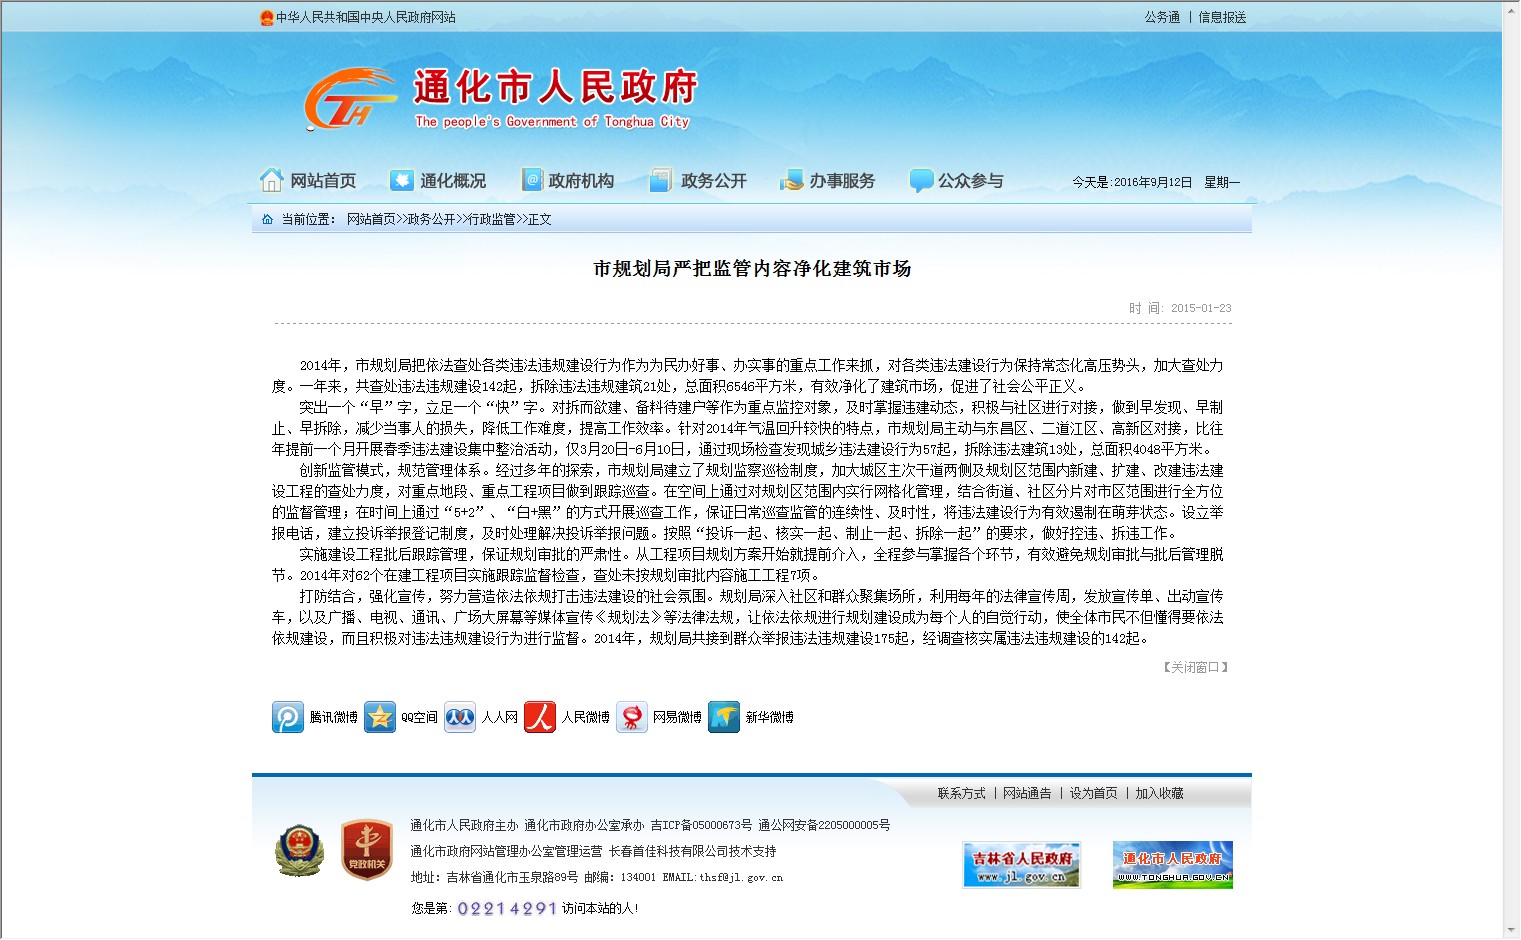
Task: Open 办事服务 navigation item
Action: pyautogui.click(x=827, y=181)
